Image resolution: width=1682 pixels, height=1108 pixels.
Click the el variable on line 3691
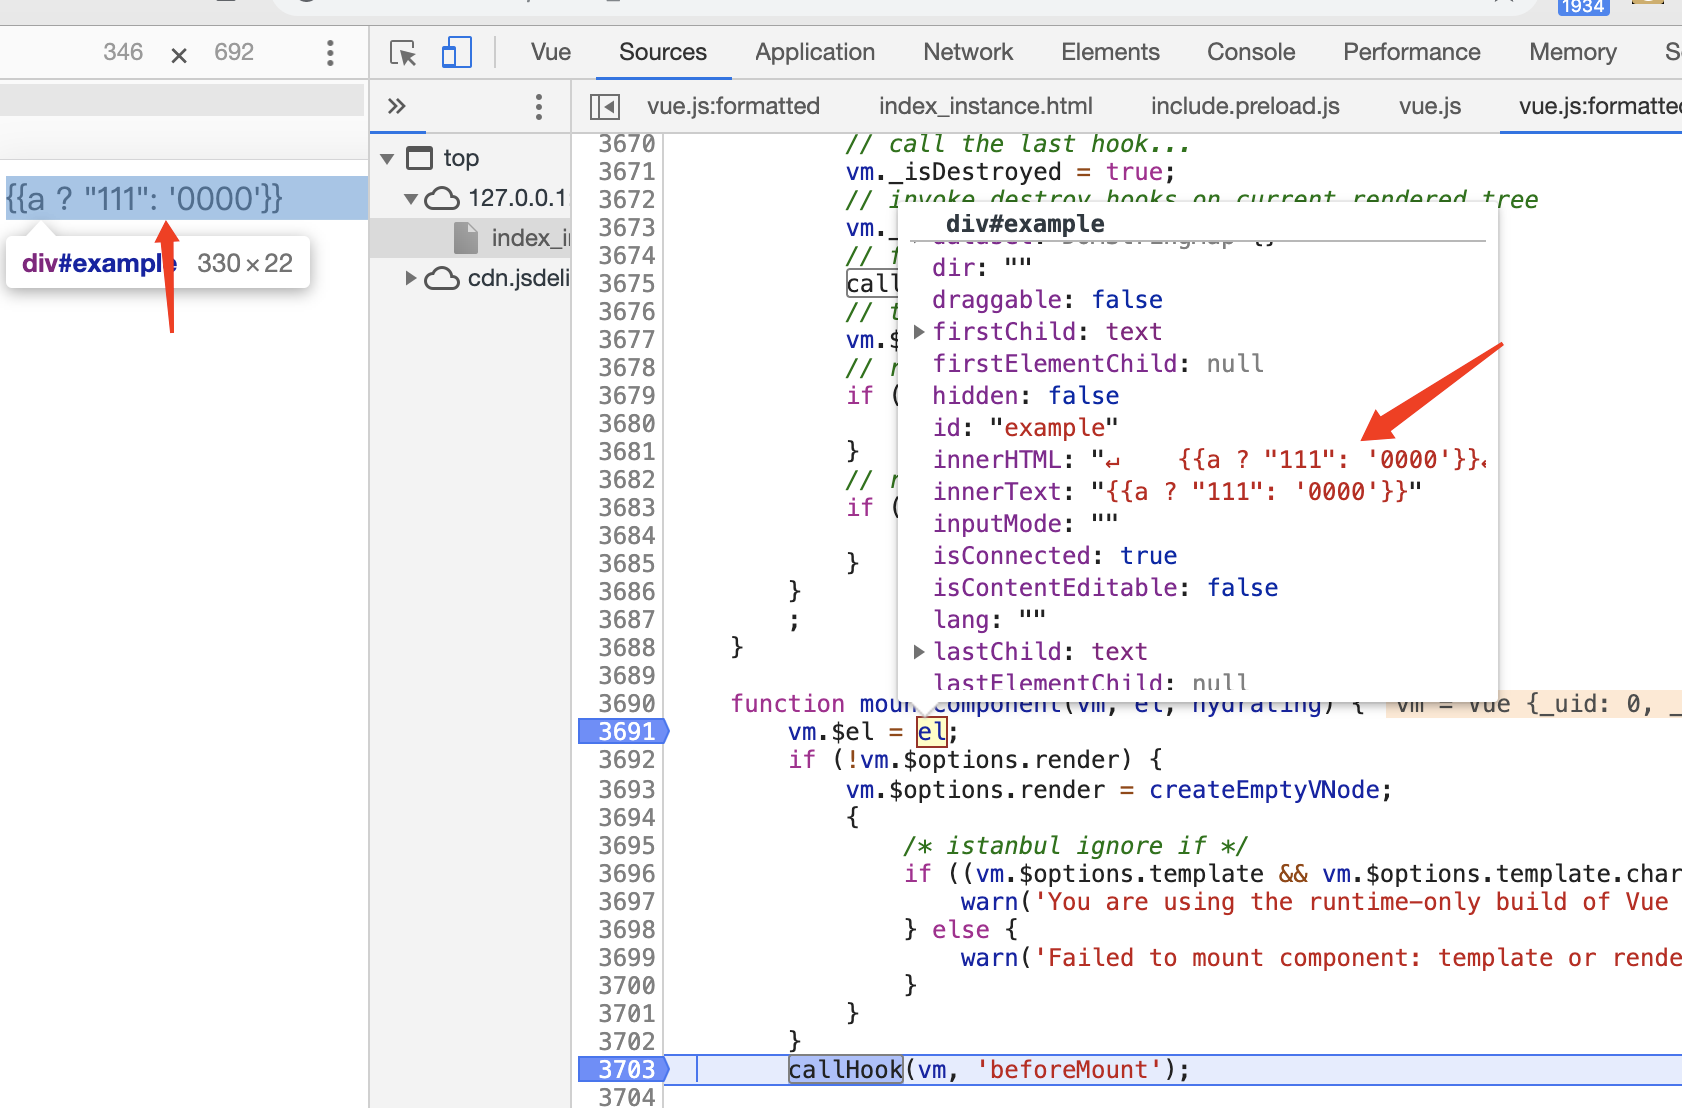(931, 732)
